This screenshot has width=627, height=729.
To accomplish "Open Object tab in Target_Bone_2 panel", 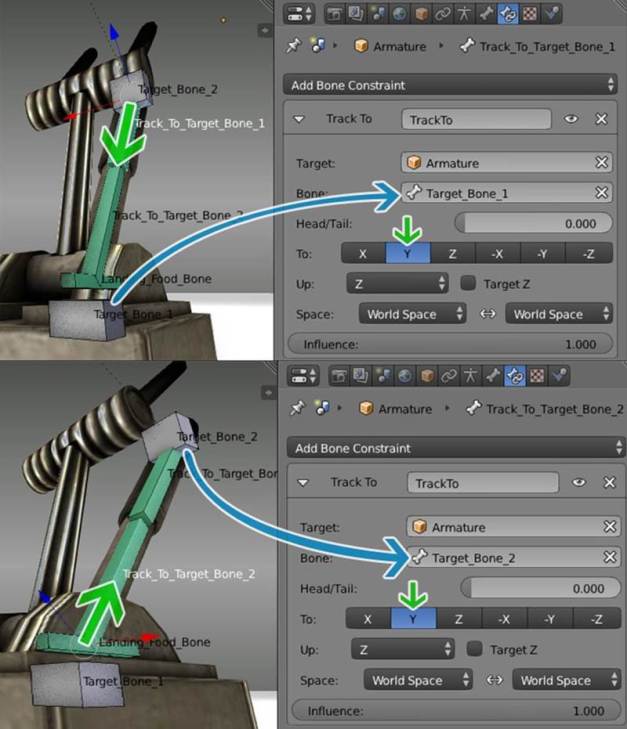I will [427, 376].
